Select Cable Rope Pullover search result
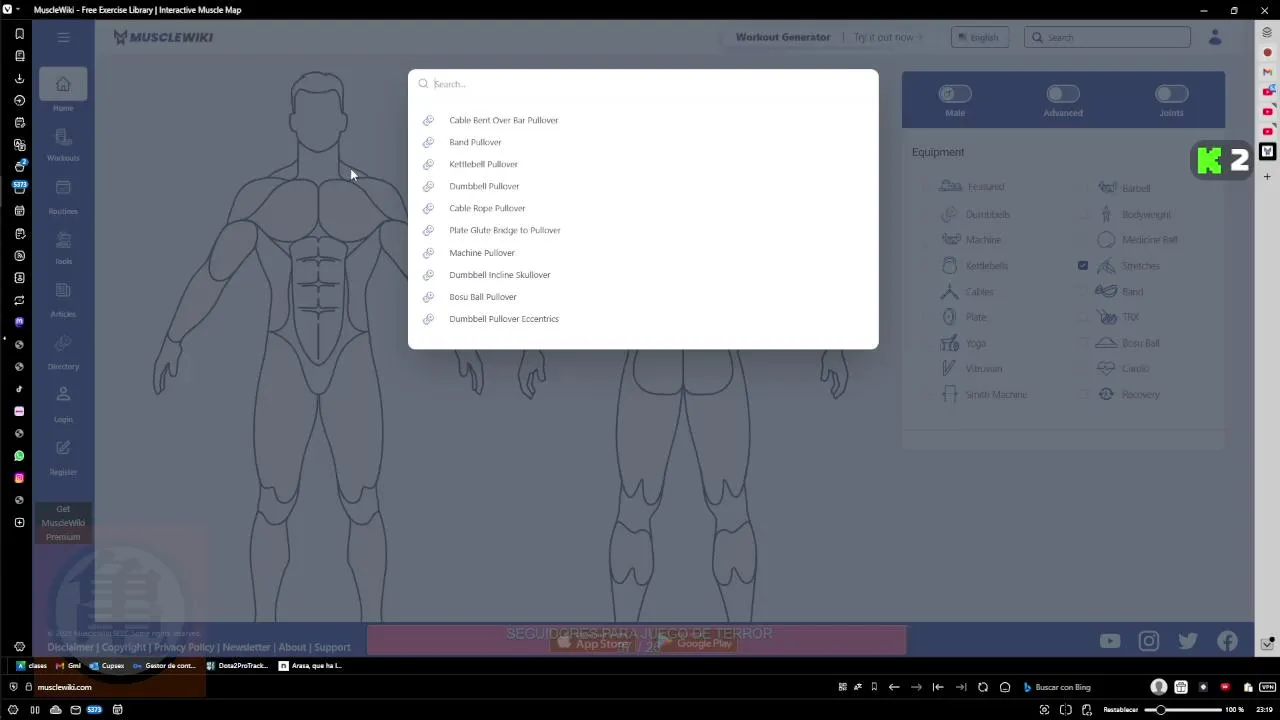This screenshot has width=1280, height=720. coord(643,208)
